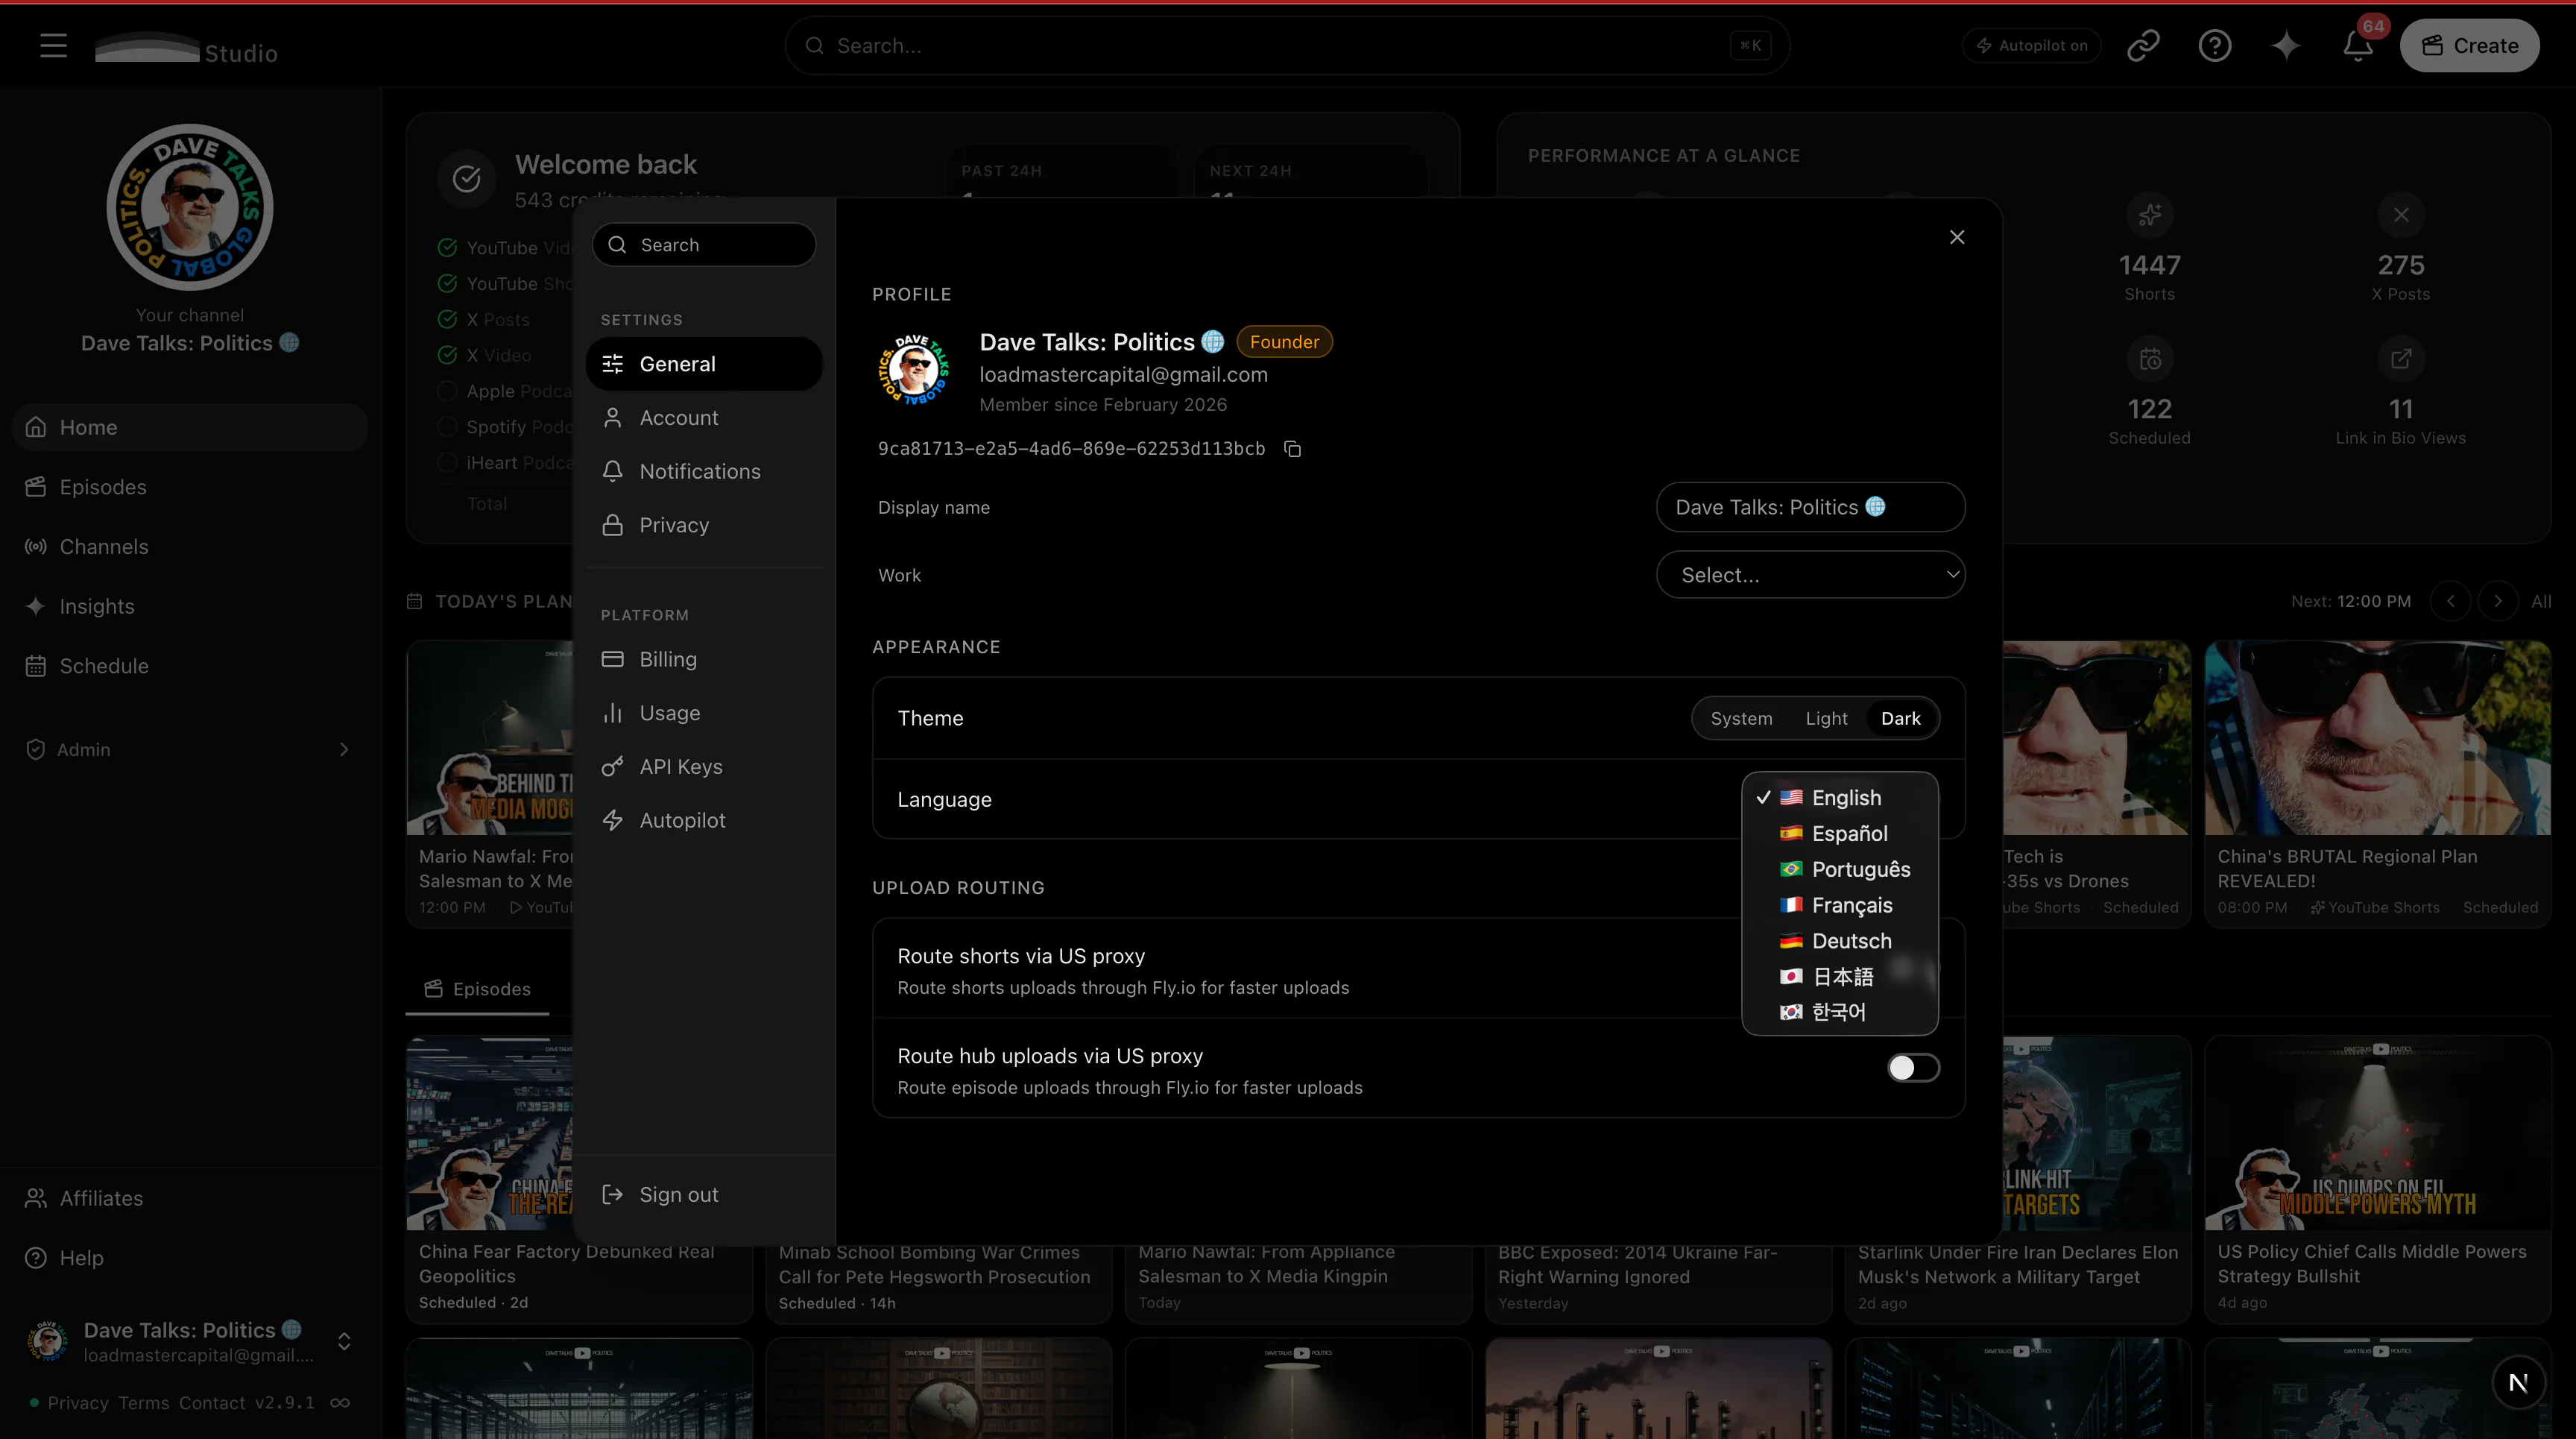The image size is (2576, 1439).
Task: Click the settings Search field
Action: click(x=704, y=245)
